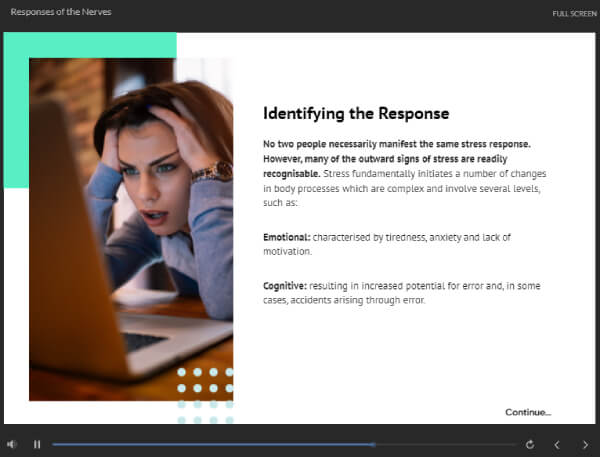Image resolution: width=600 pixels, height=457 pixels.
Task: Go to the previous slide
Action: pyautogui.click(x=557, y=444)
